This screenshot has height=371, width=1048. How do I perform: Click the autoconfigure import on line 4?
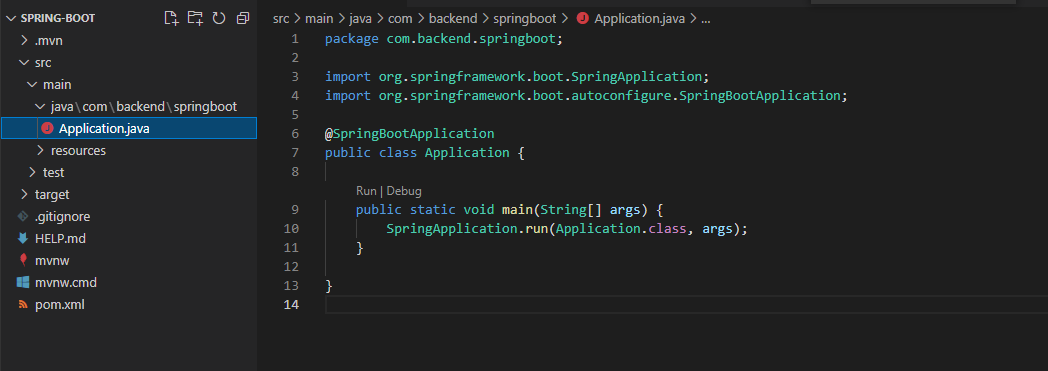coord(586,96)
